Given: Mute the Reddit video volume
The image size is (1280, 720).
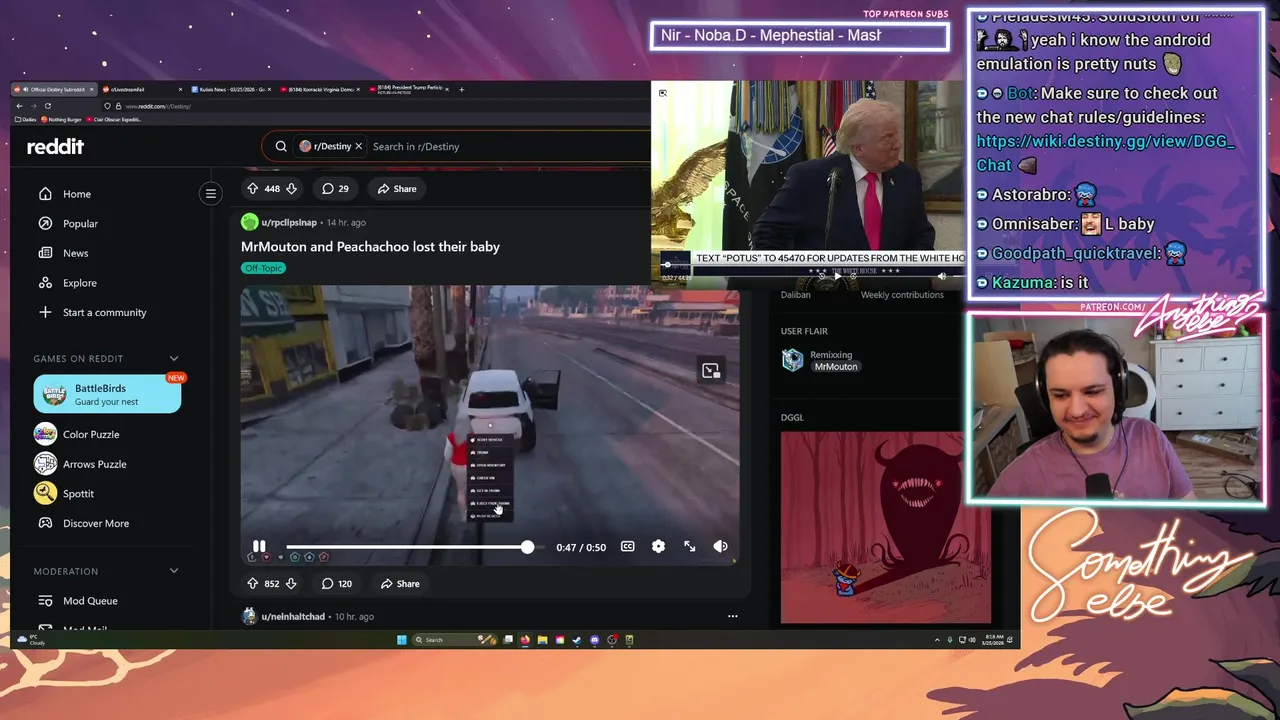Looking at the screenshot, I should [x=720, y=546].
